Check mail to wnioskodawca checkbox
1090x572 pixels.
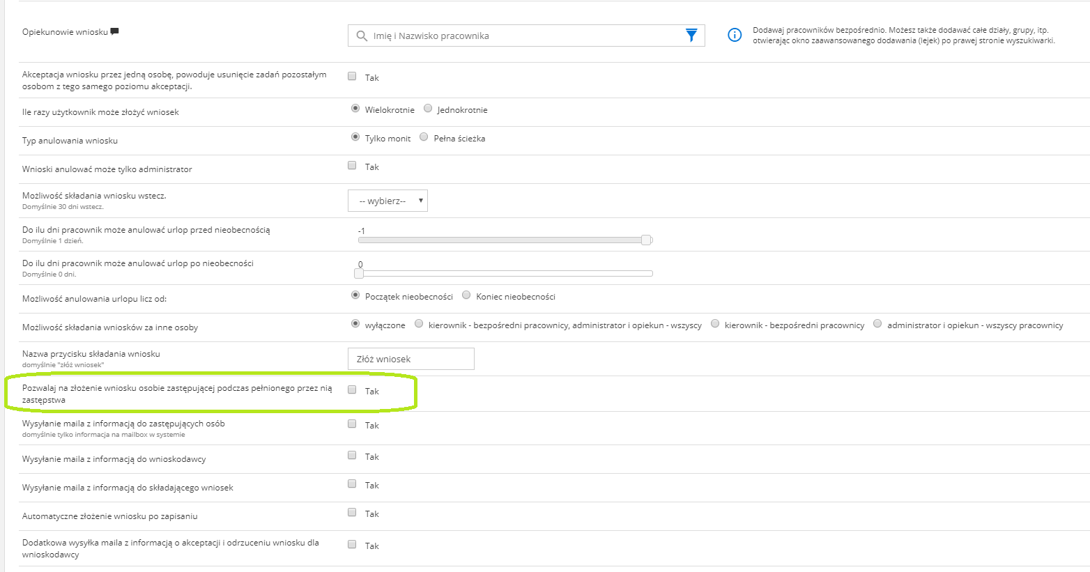(x=352, y=455)
